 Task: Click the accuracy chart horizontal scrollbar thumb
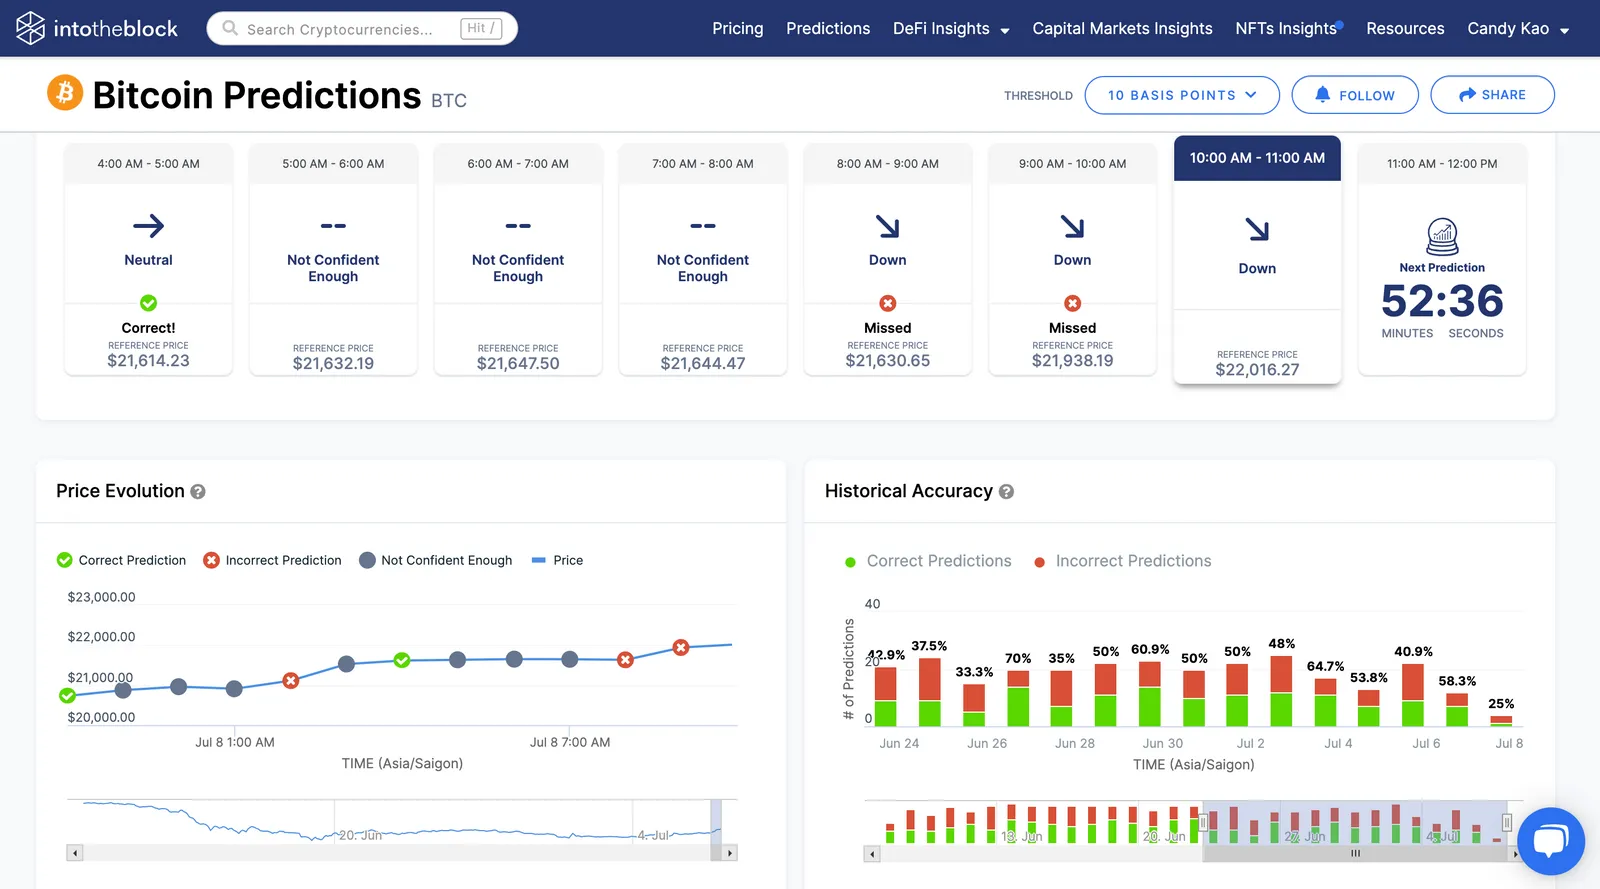(1356, 854)
